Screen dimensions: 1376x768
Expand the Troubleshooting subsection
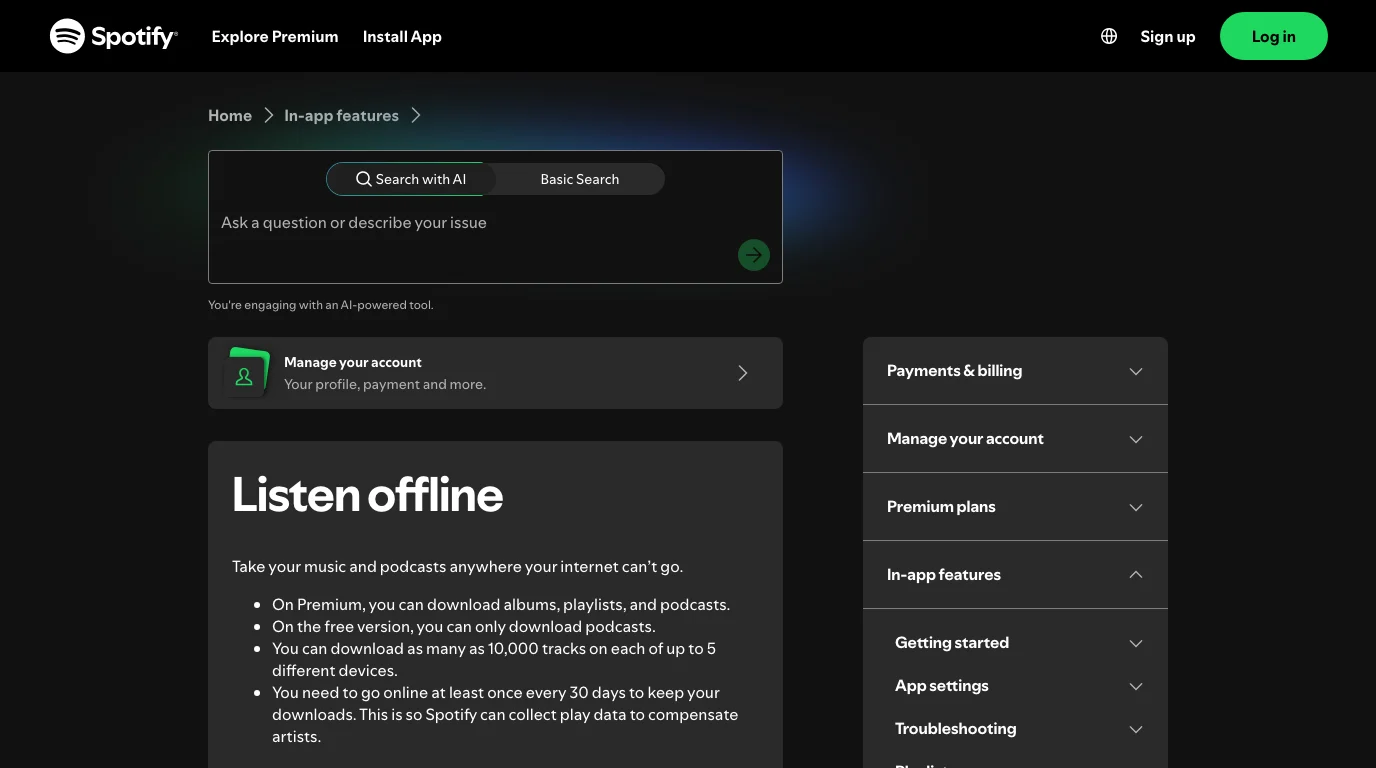tap(1019, 729)
